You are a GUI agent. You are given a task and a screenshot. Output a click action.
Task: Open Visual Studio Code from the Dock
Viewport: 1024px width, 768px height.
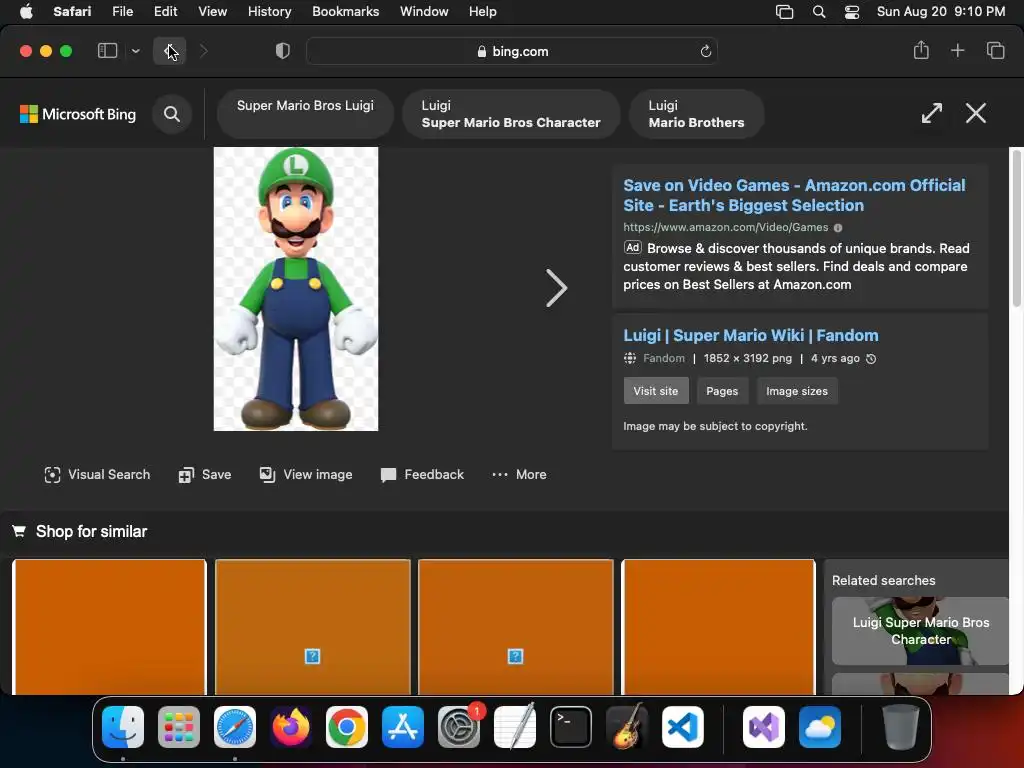click(683, 727)
